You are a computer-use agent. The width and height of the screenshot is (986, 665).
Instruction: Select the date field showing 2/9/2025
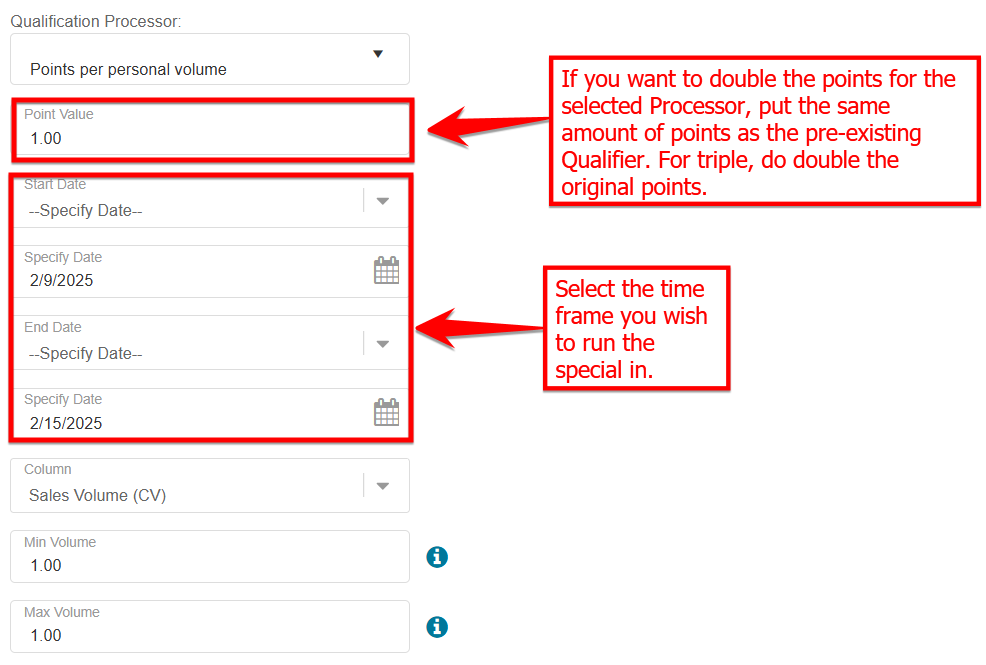190,280
